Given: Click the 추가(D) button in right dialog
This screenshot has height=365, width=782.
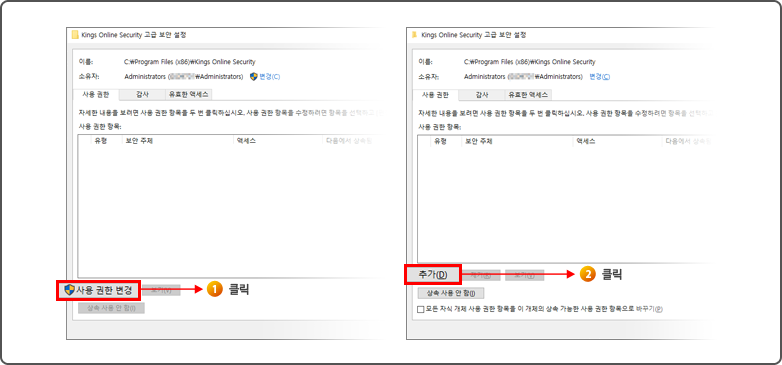Looking at the screenshot, I should click(433, 275).
